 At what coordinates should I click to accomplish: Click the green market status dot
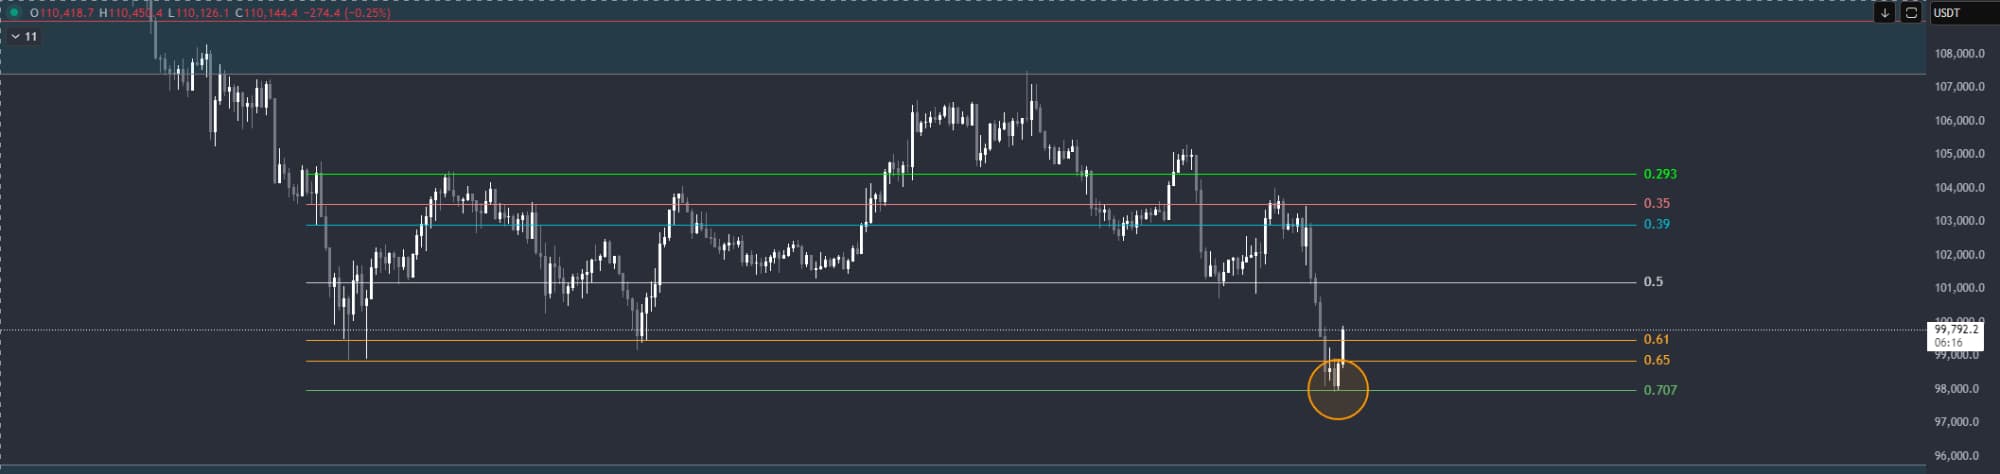14,13
